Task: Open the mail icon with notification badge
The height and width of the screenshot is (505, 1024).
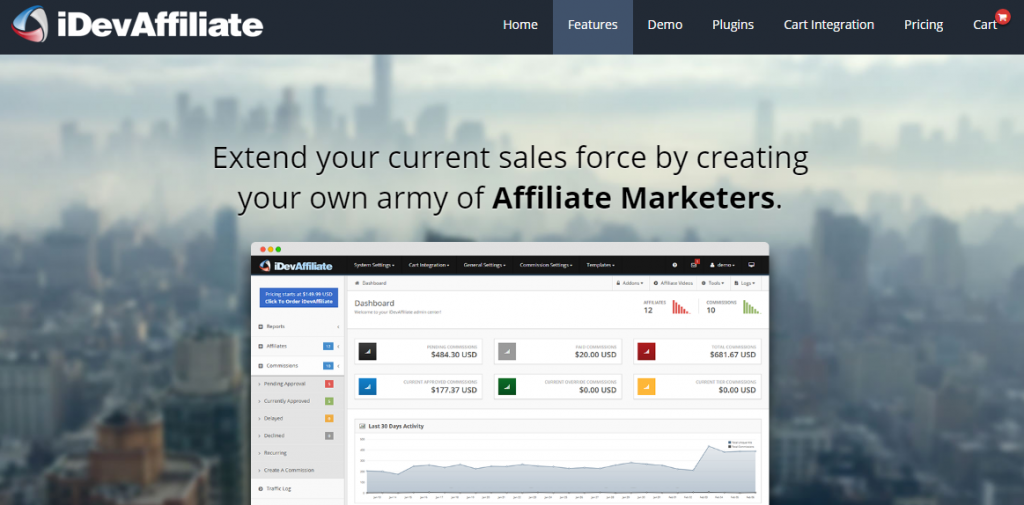Action: pyautogui.click(x=694, y=265)
